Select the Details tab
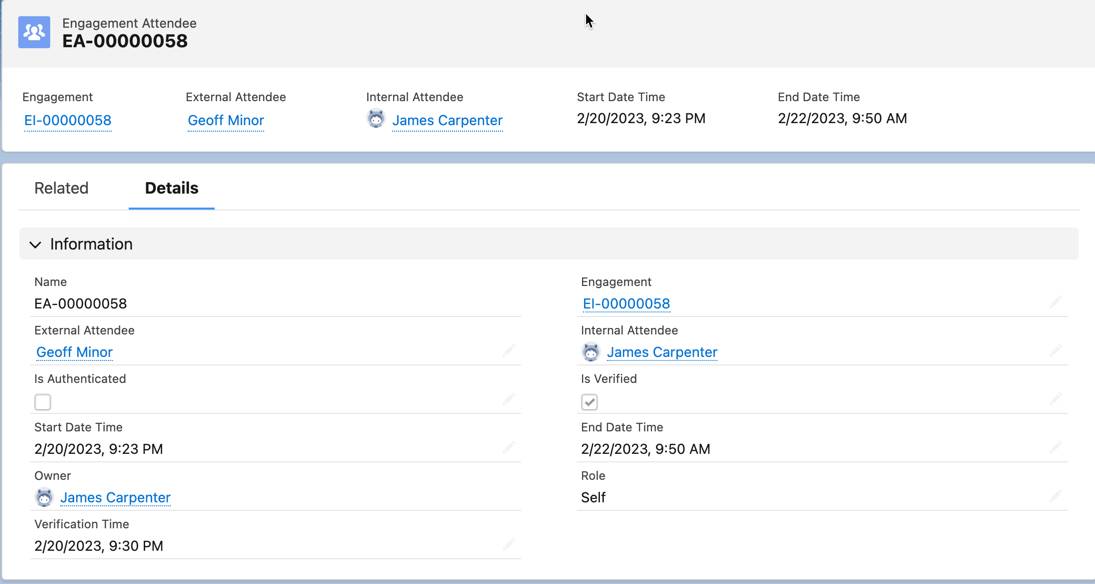1095x584 pixels. [x=172, y=188]
